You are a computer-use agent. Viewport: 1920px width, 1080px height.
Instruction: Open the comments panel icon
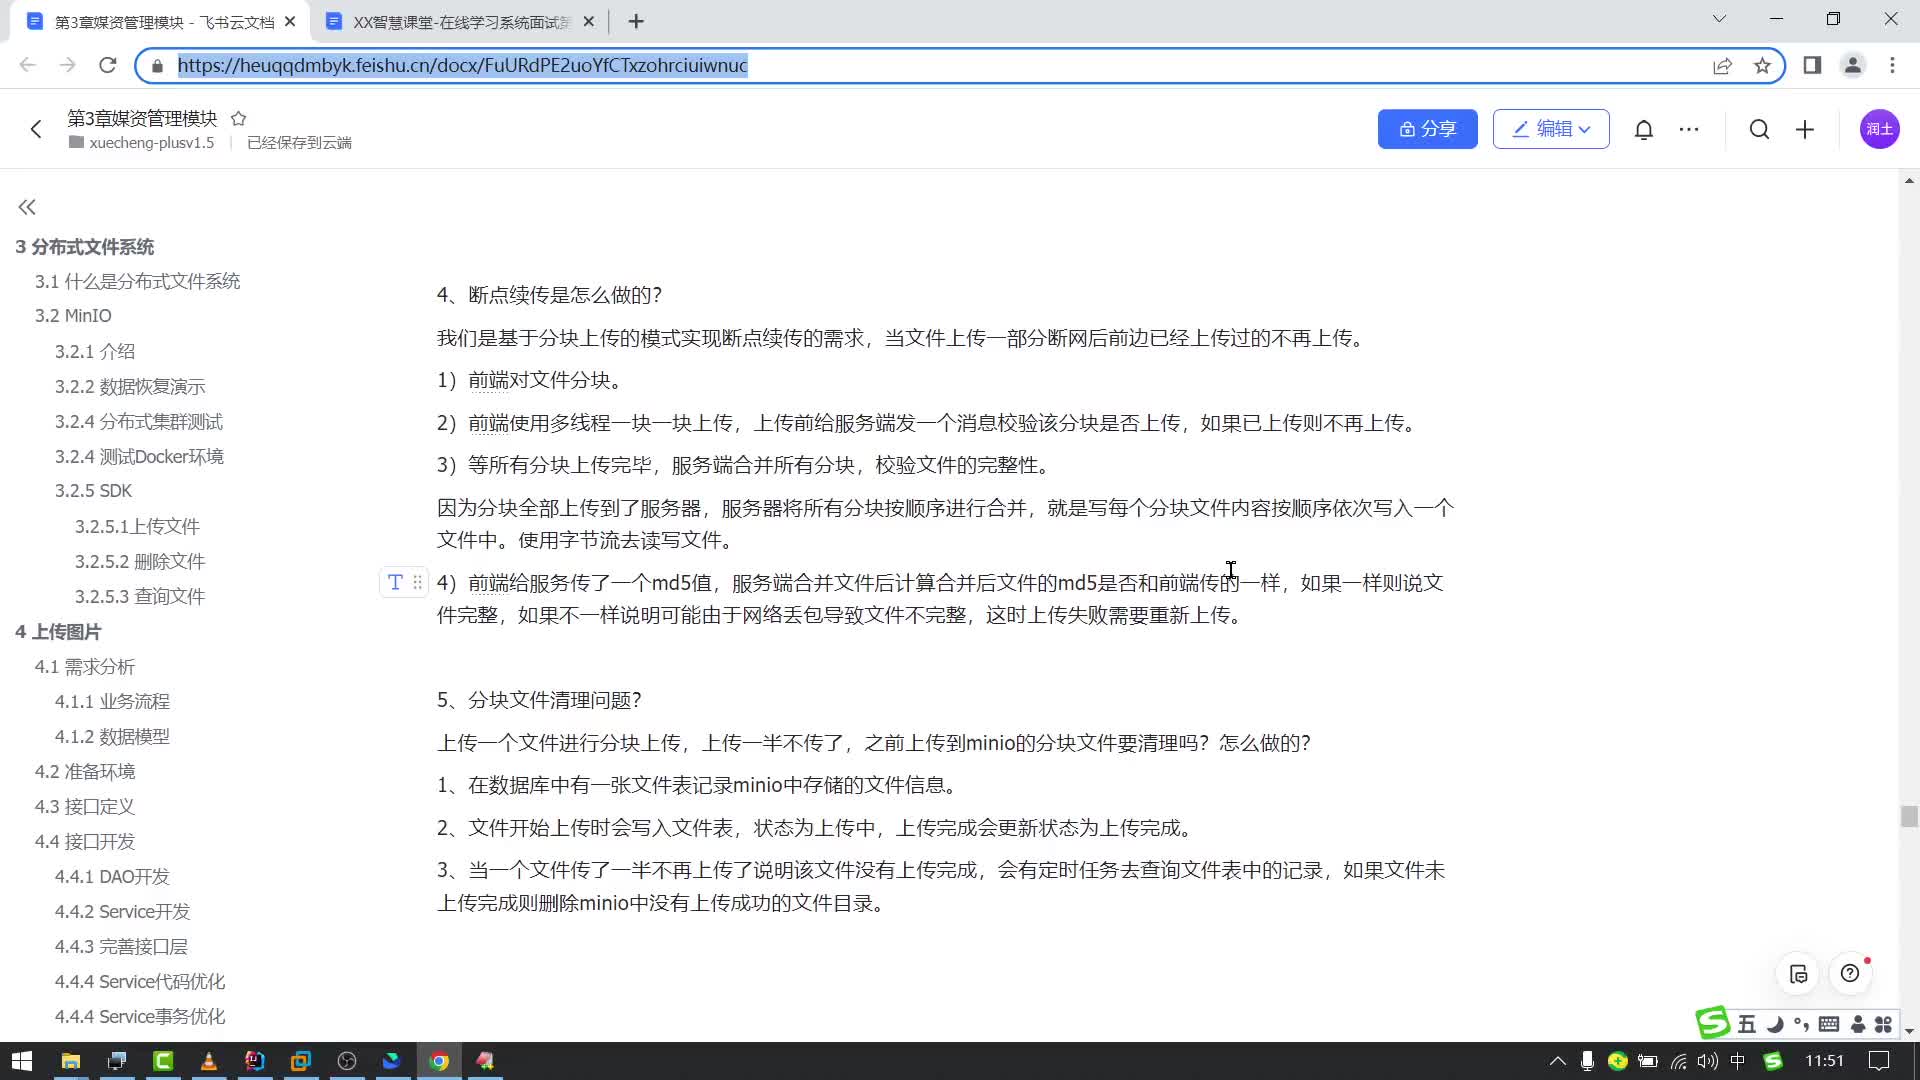(1798, 974)
